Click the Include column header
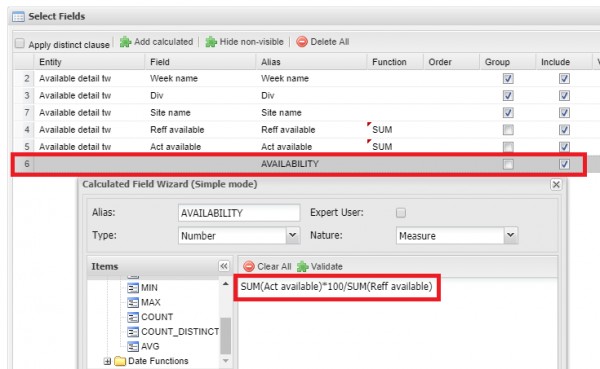 [564, 62]
